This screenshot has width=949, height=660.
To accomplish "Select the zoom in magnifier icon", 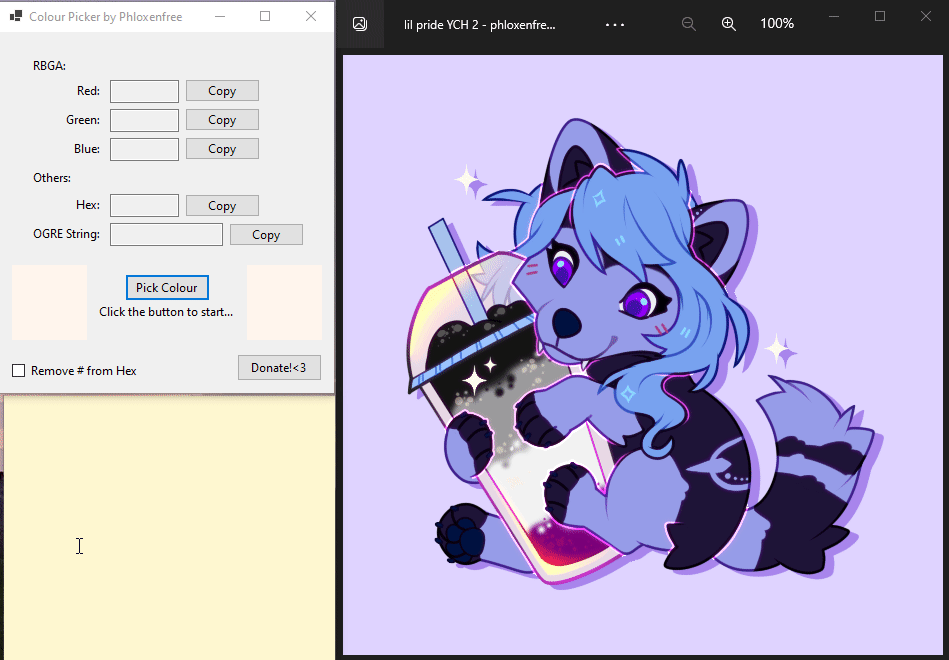I will 729,23.
